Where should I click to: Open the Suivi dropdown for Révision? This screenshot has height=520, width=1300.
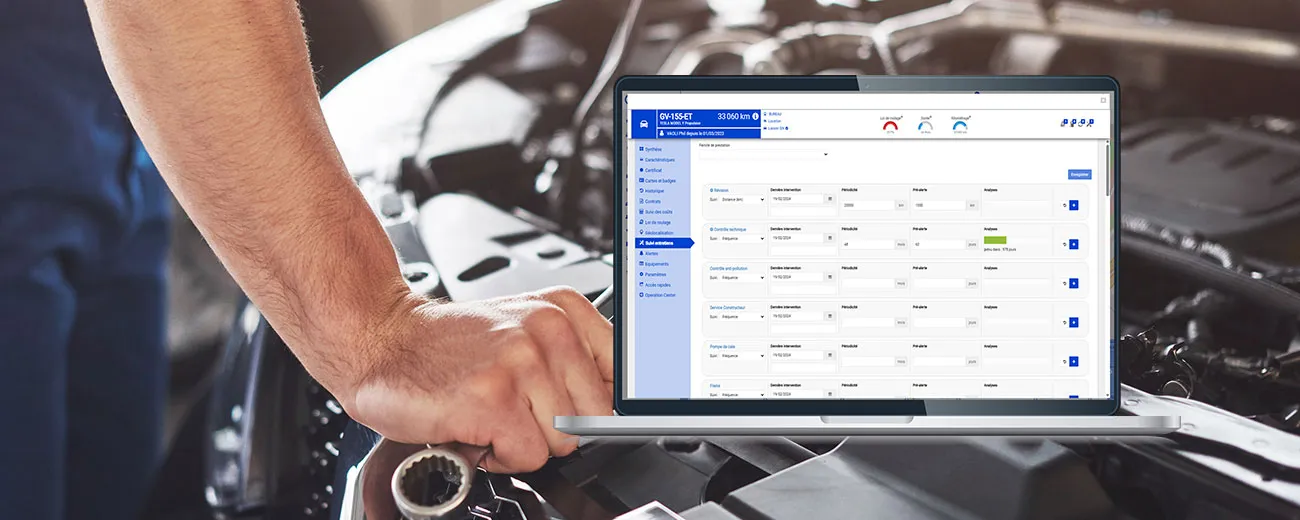tap(742, 199)
